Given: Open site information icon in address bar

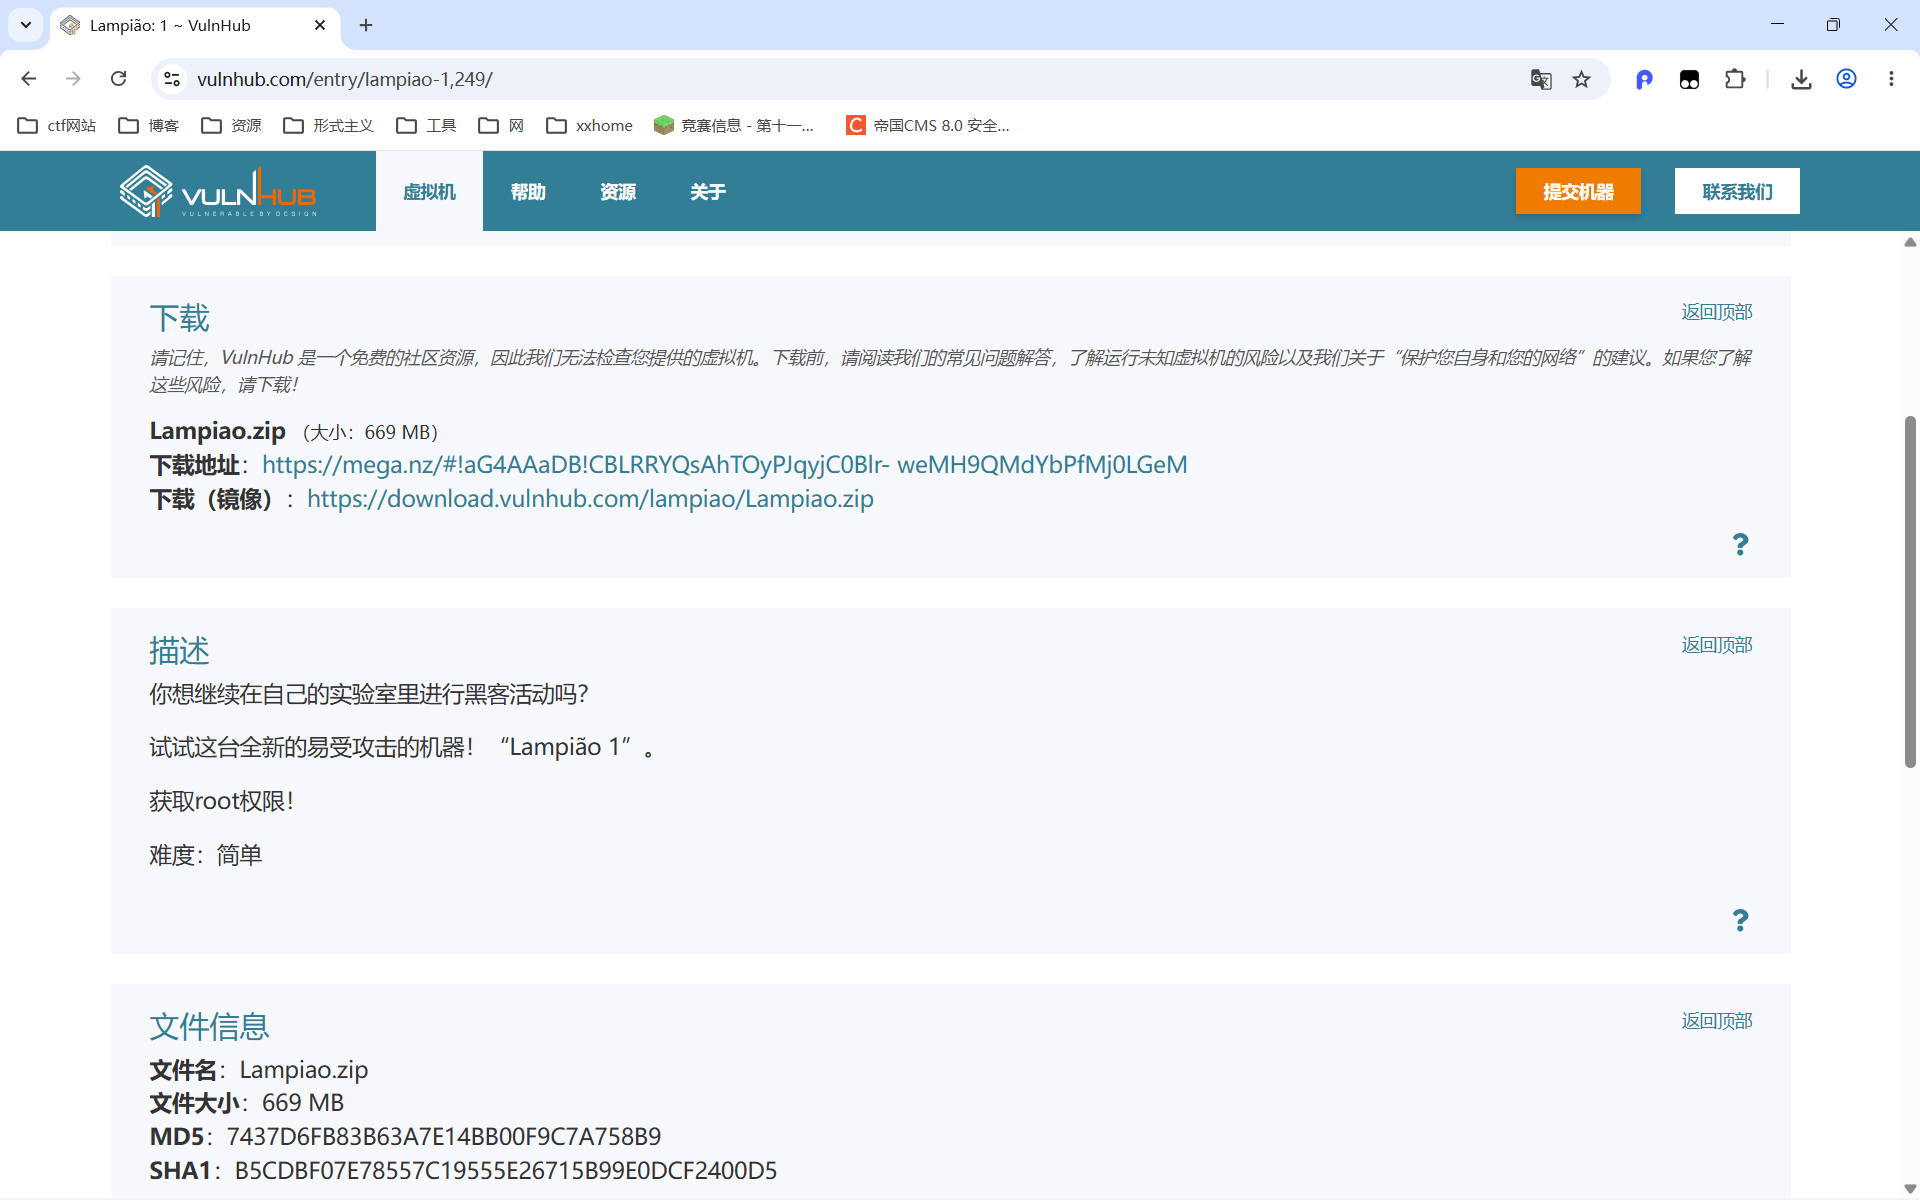Looking at the screenshot, I should [x=172, y=79].
